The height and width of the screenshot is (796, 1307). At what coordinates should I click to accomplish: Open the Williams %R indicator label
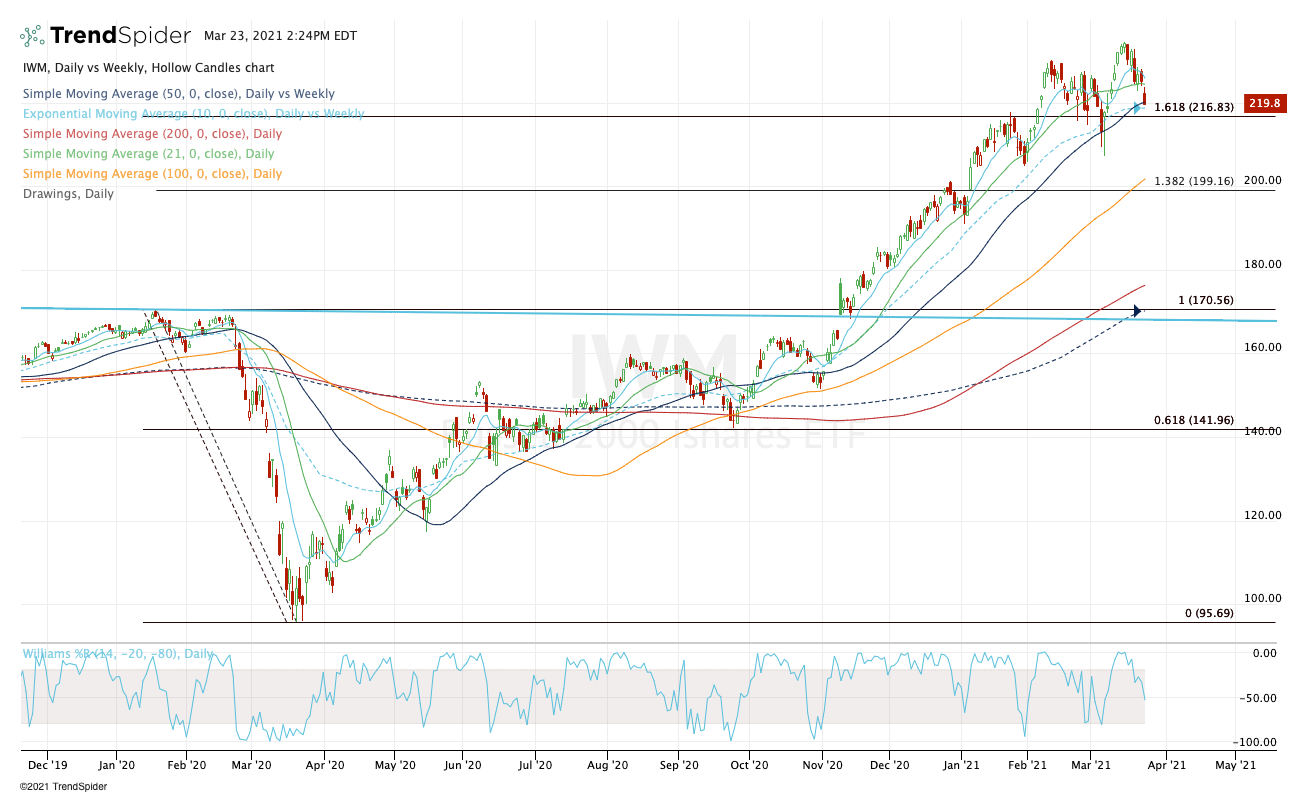pyautogui.click(x=118, y=654)
